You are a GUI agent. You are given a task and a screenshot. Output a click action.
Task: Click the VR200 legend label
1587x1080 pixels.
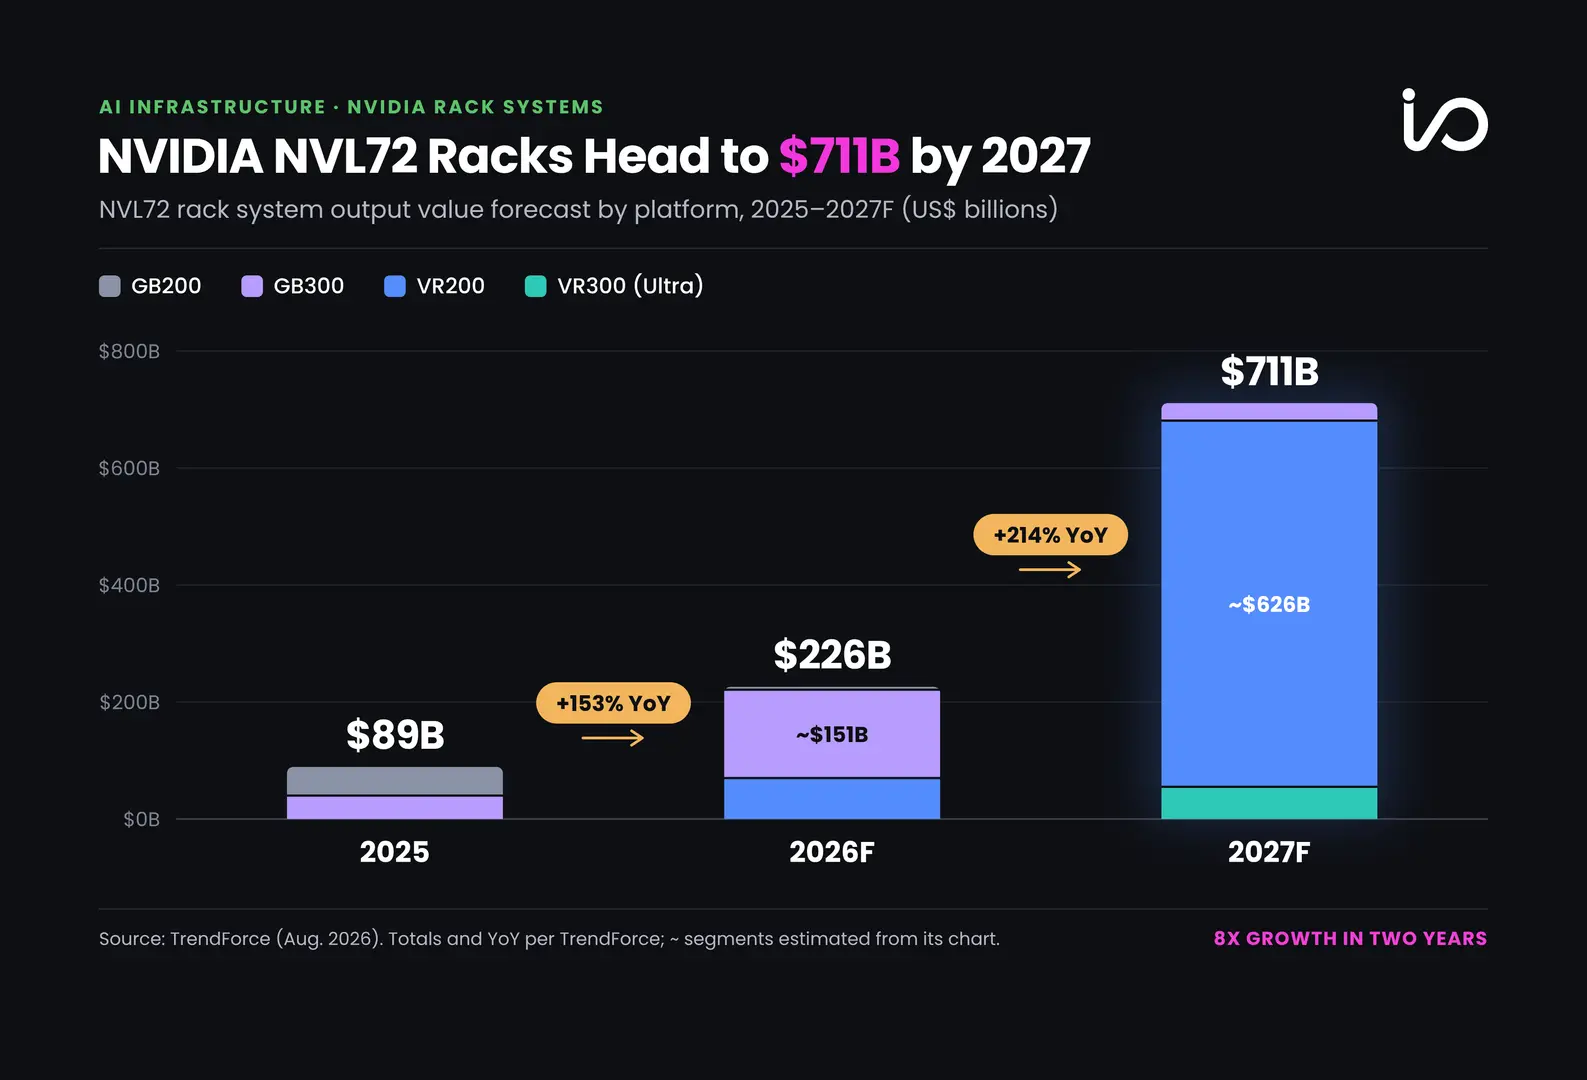pos(451,286)
